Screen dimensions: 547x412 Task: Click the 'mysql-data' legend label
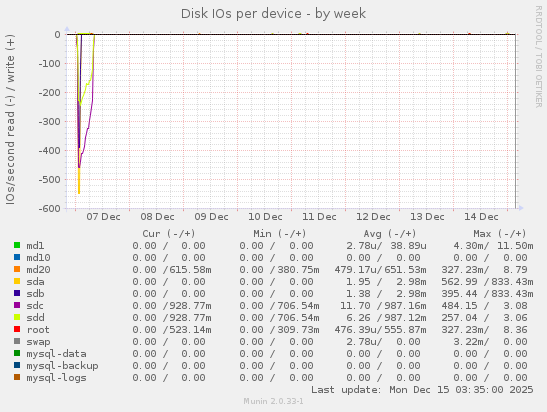(x=57, y=354)
